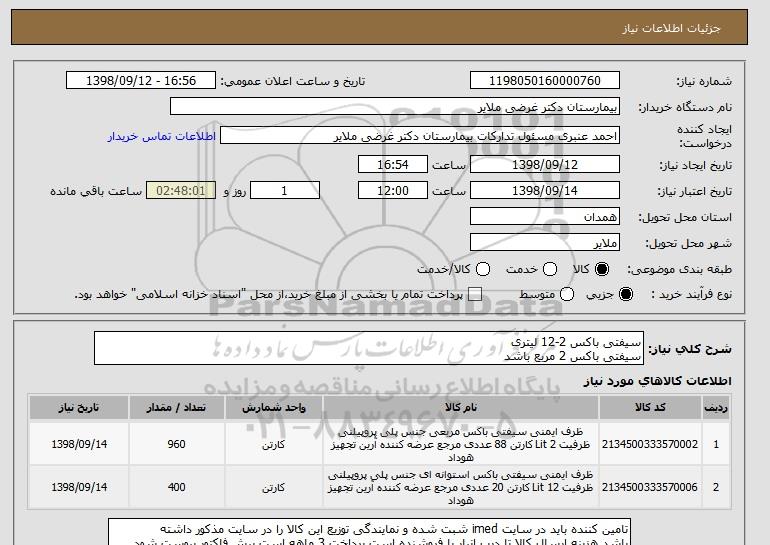Click product code 2134500333570006
The image size is (770, 545).
(x=650, y=487)
